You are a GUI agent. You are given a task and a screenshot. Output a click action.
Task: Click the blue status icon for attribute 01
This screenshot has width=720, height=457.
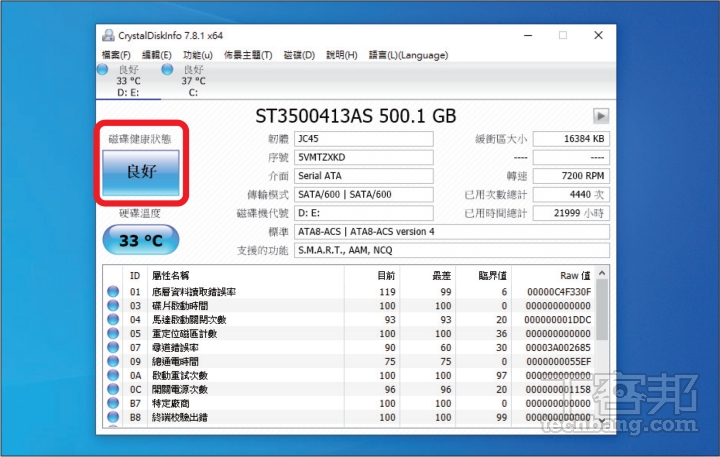tap(113, 292)
